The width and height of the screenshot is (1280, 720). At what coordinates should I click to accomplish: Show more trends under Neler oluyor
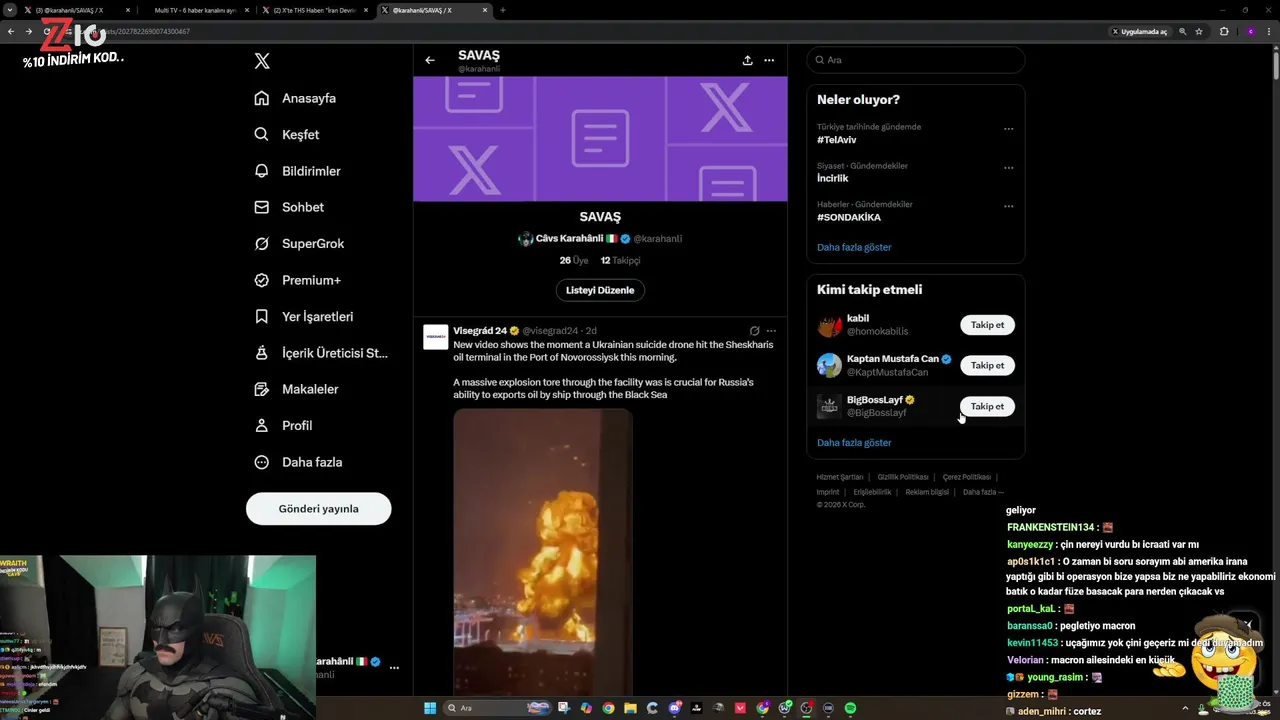click(x=854, y=247)
